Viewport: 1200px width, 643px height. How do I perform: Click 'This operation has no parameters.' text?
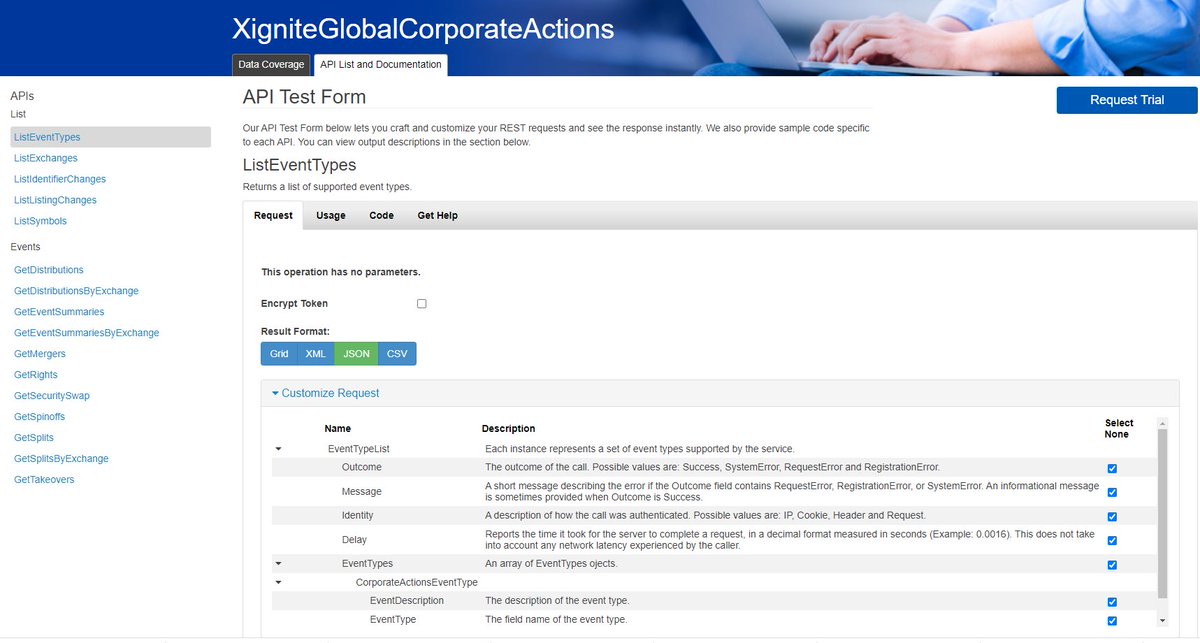click(340, 272)
